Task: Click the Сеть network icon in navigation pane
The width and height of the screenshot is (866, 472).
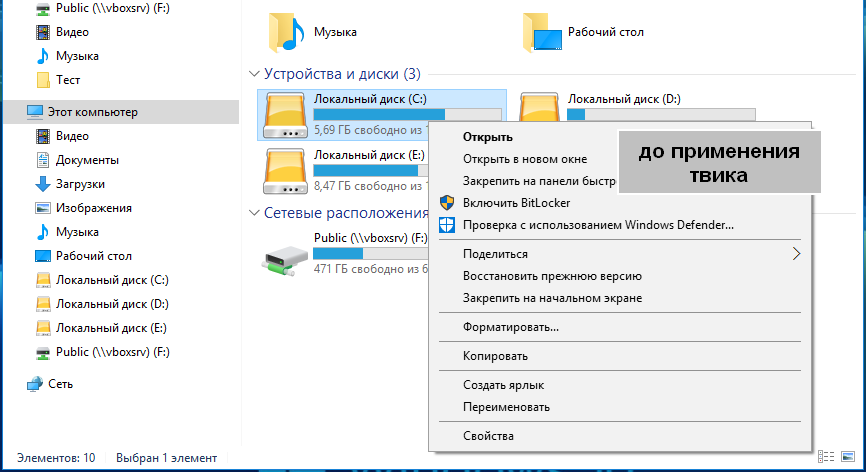Action: (x=36, y=384)
